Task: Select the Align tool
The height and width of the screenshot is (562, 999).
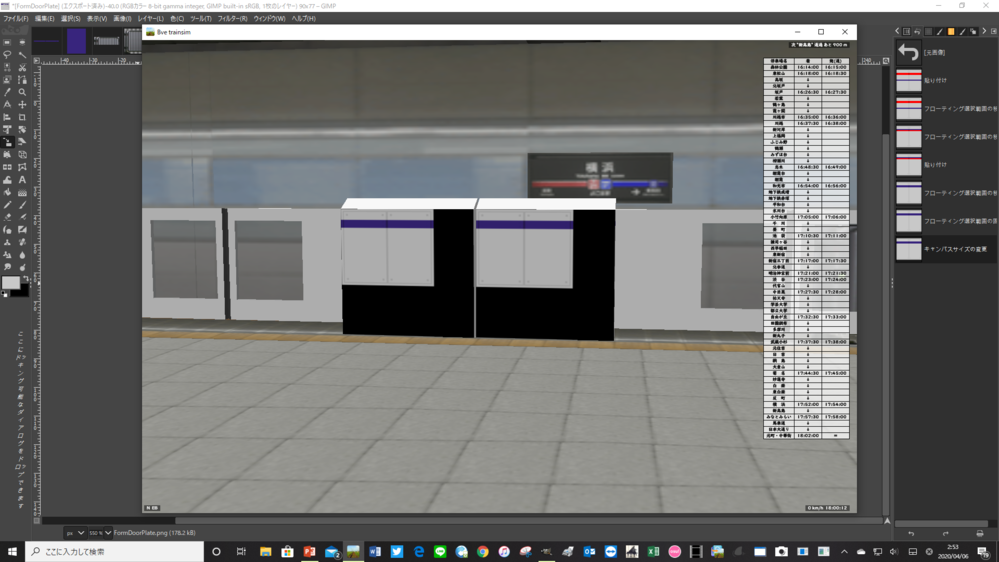Action: (x=7, y=117)
